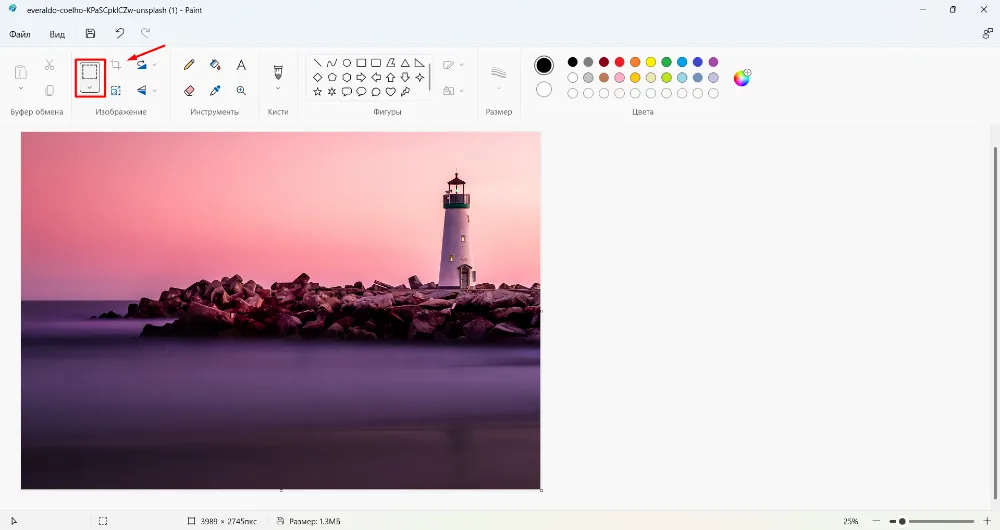1000x530 pixels.
Task: Open the Кисти brushes dropdown
Action: pos(278,88)
